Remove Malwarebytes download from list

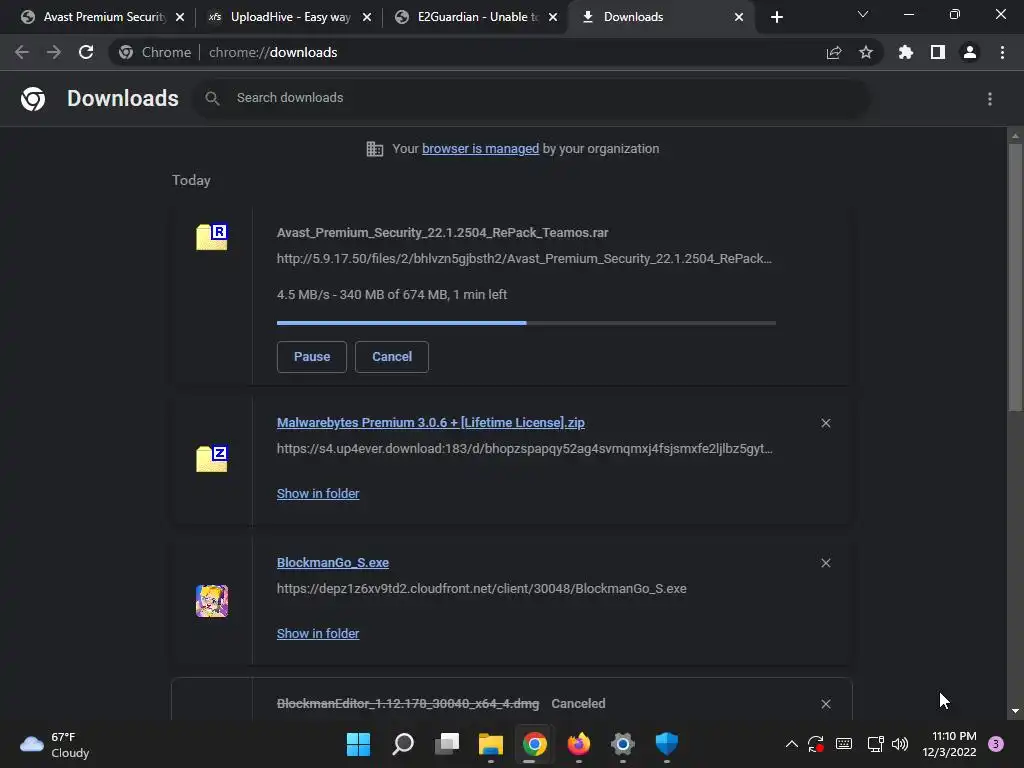click(826, 423)
